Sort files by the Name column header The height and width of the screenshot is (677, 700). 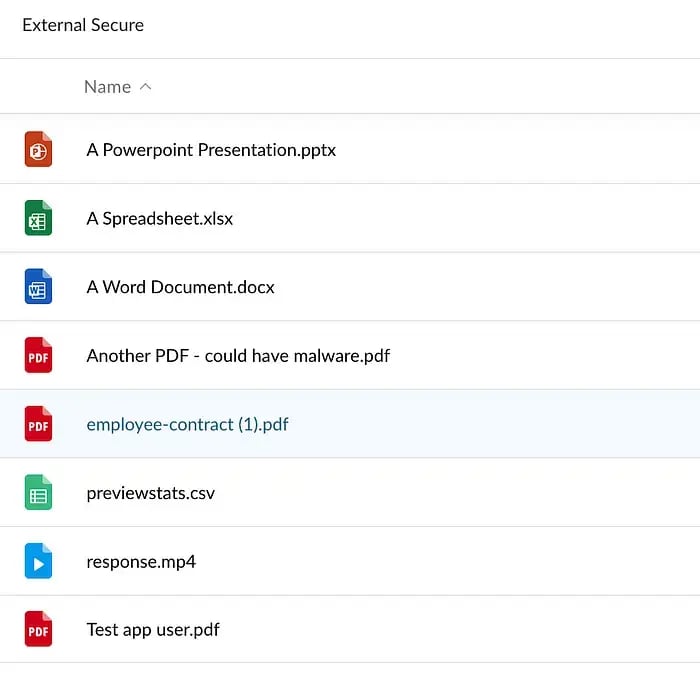pyautogui.click(x=108, y=87)
